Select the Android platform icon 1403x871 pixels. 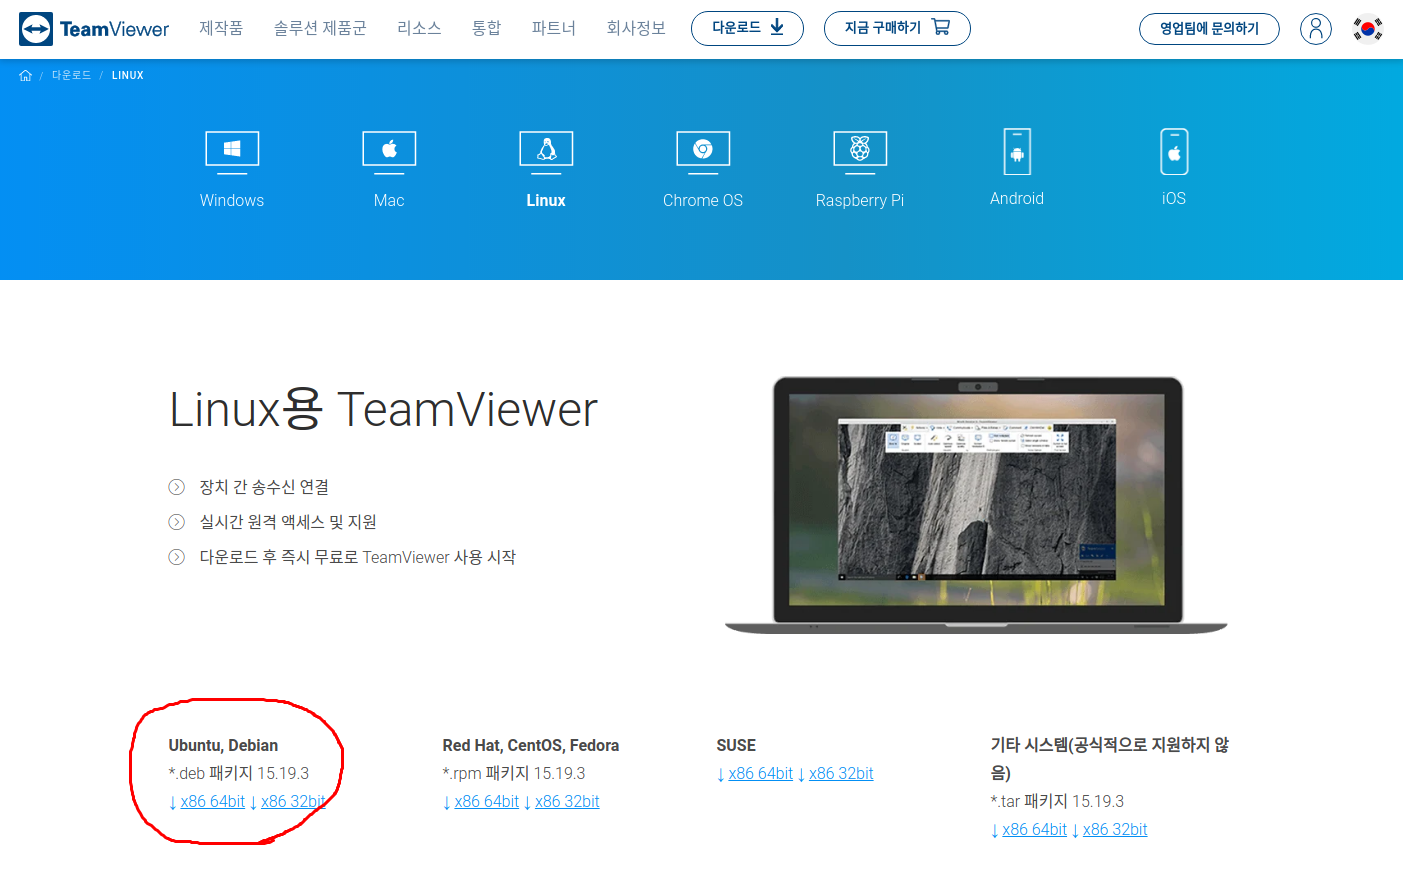1017,152
